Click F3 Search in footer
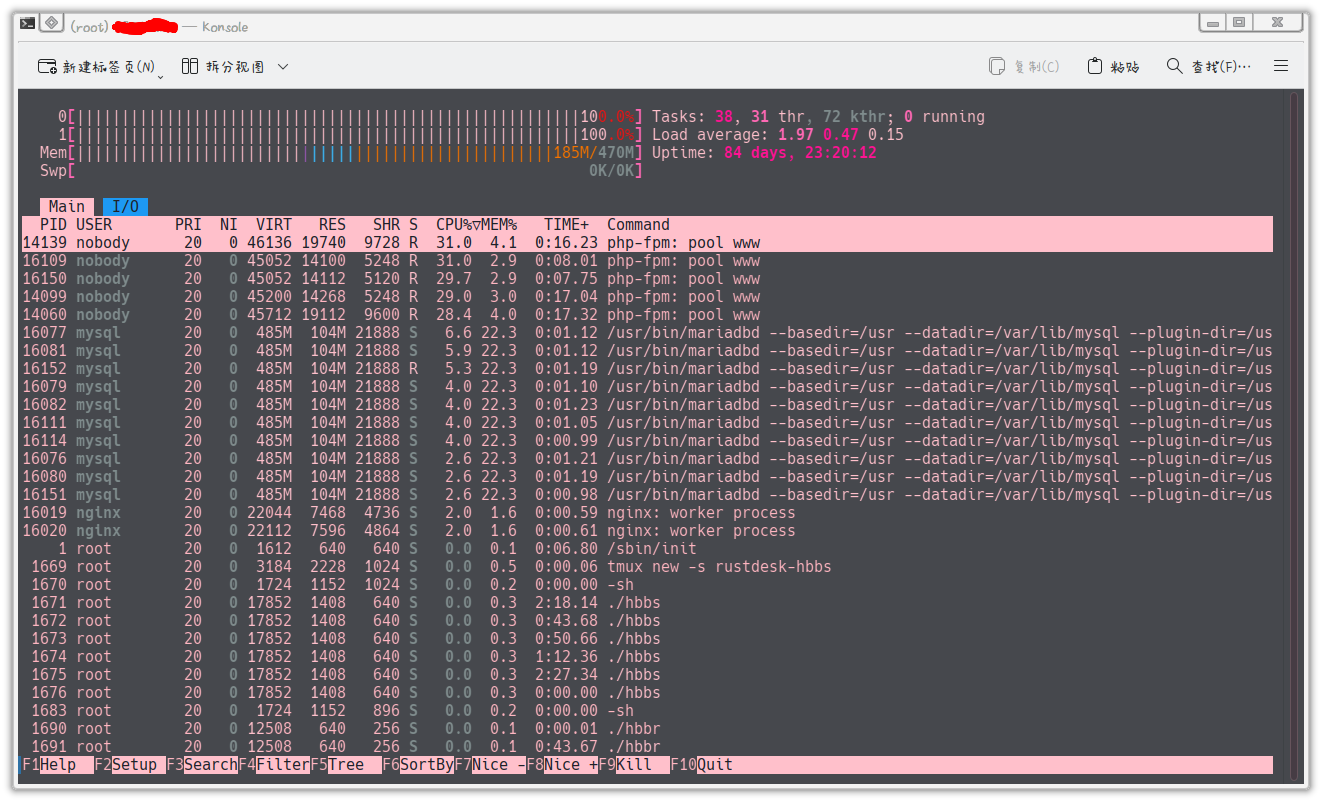Viewport: 1322px width, 802px height. (202, 764)
